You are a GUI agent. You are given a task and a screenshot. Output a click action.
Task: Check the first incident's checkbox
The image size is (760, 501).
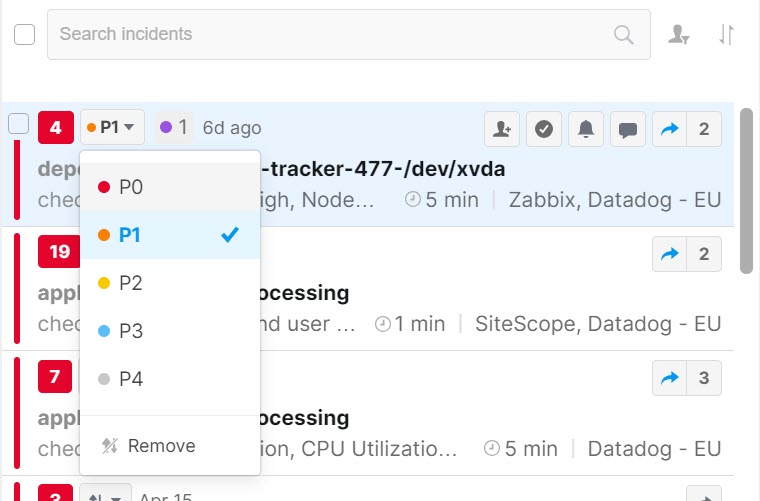click(19, 124)
